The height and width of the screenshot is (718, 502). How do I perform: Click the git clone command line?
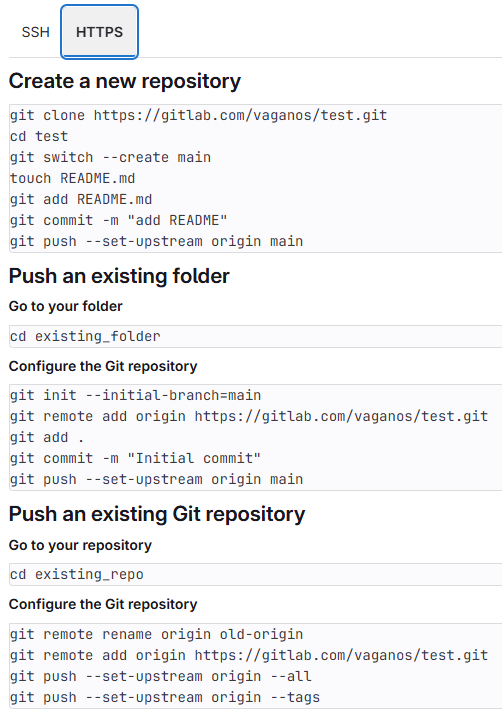[198, 115]
